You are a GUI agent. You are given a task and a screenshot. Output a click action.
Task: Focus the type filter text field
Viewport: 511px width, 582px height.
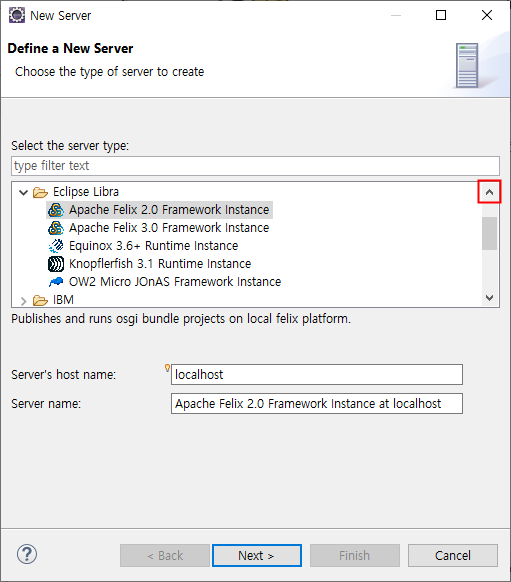[x=255, y=166]
